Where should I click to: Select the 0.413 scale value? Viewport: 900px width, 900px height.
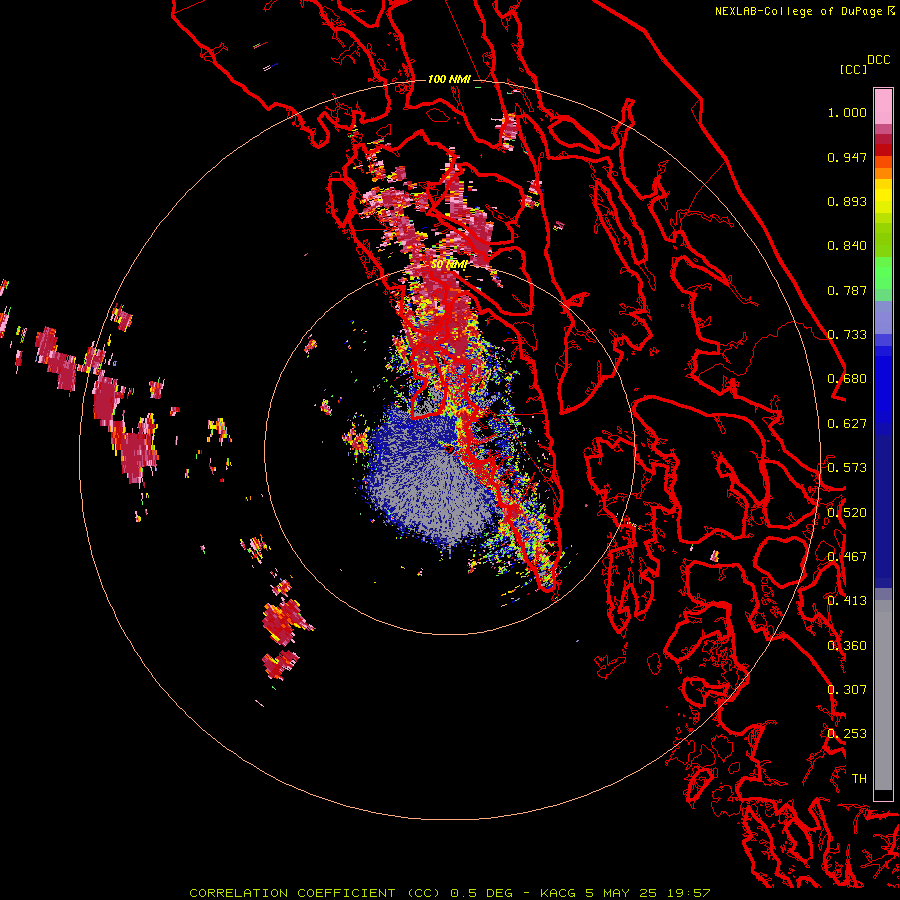click(x=847, y=601)
